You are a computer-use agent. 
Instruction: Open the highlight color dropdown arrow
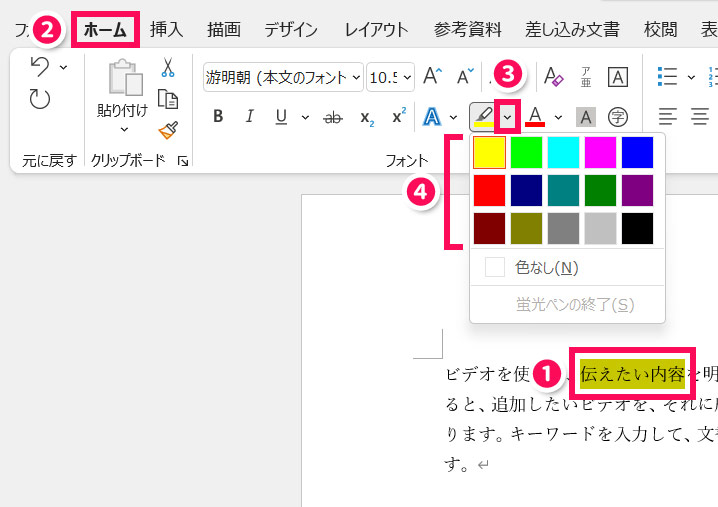pos(507,117)
